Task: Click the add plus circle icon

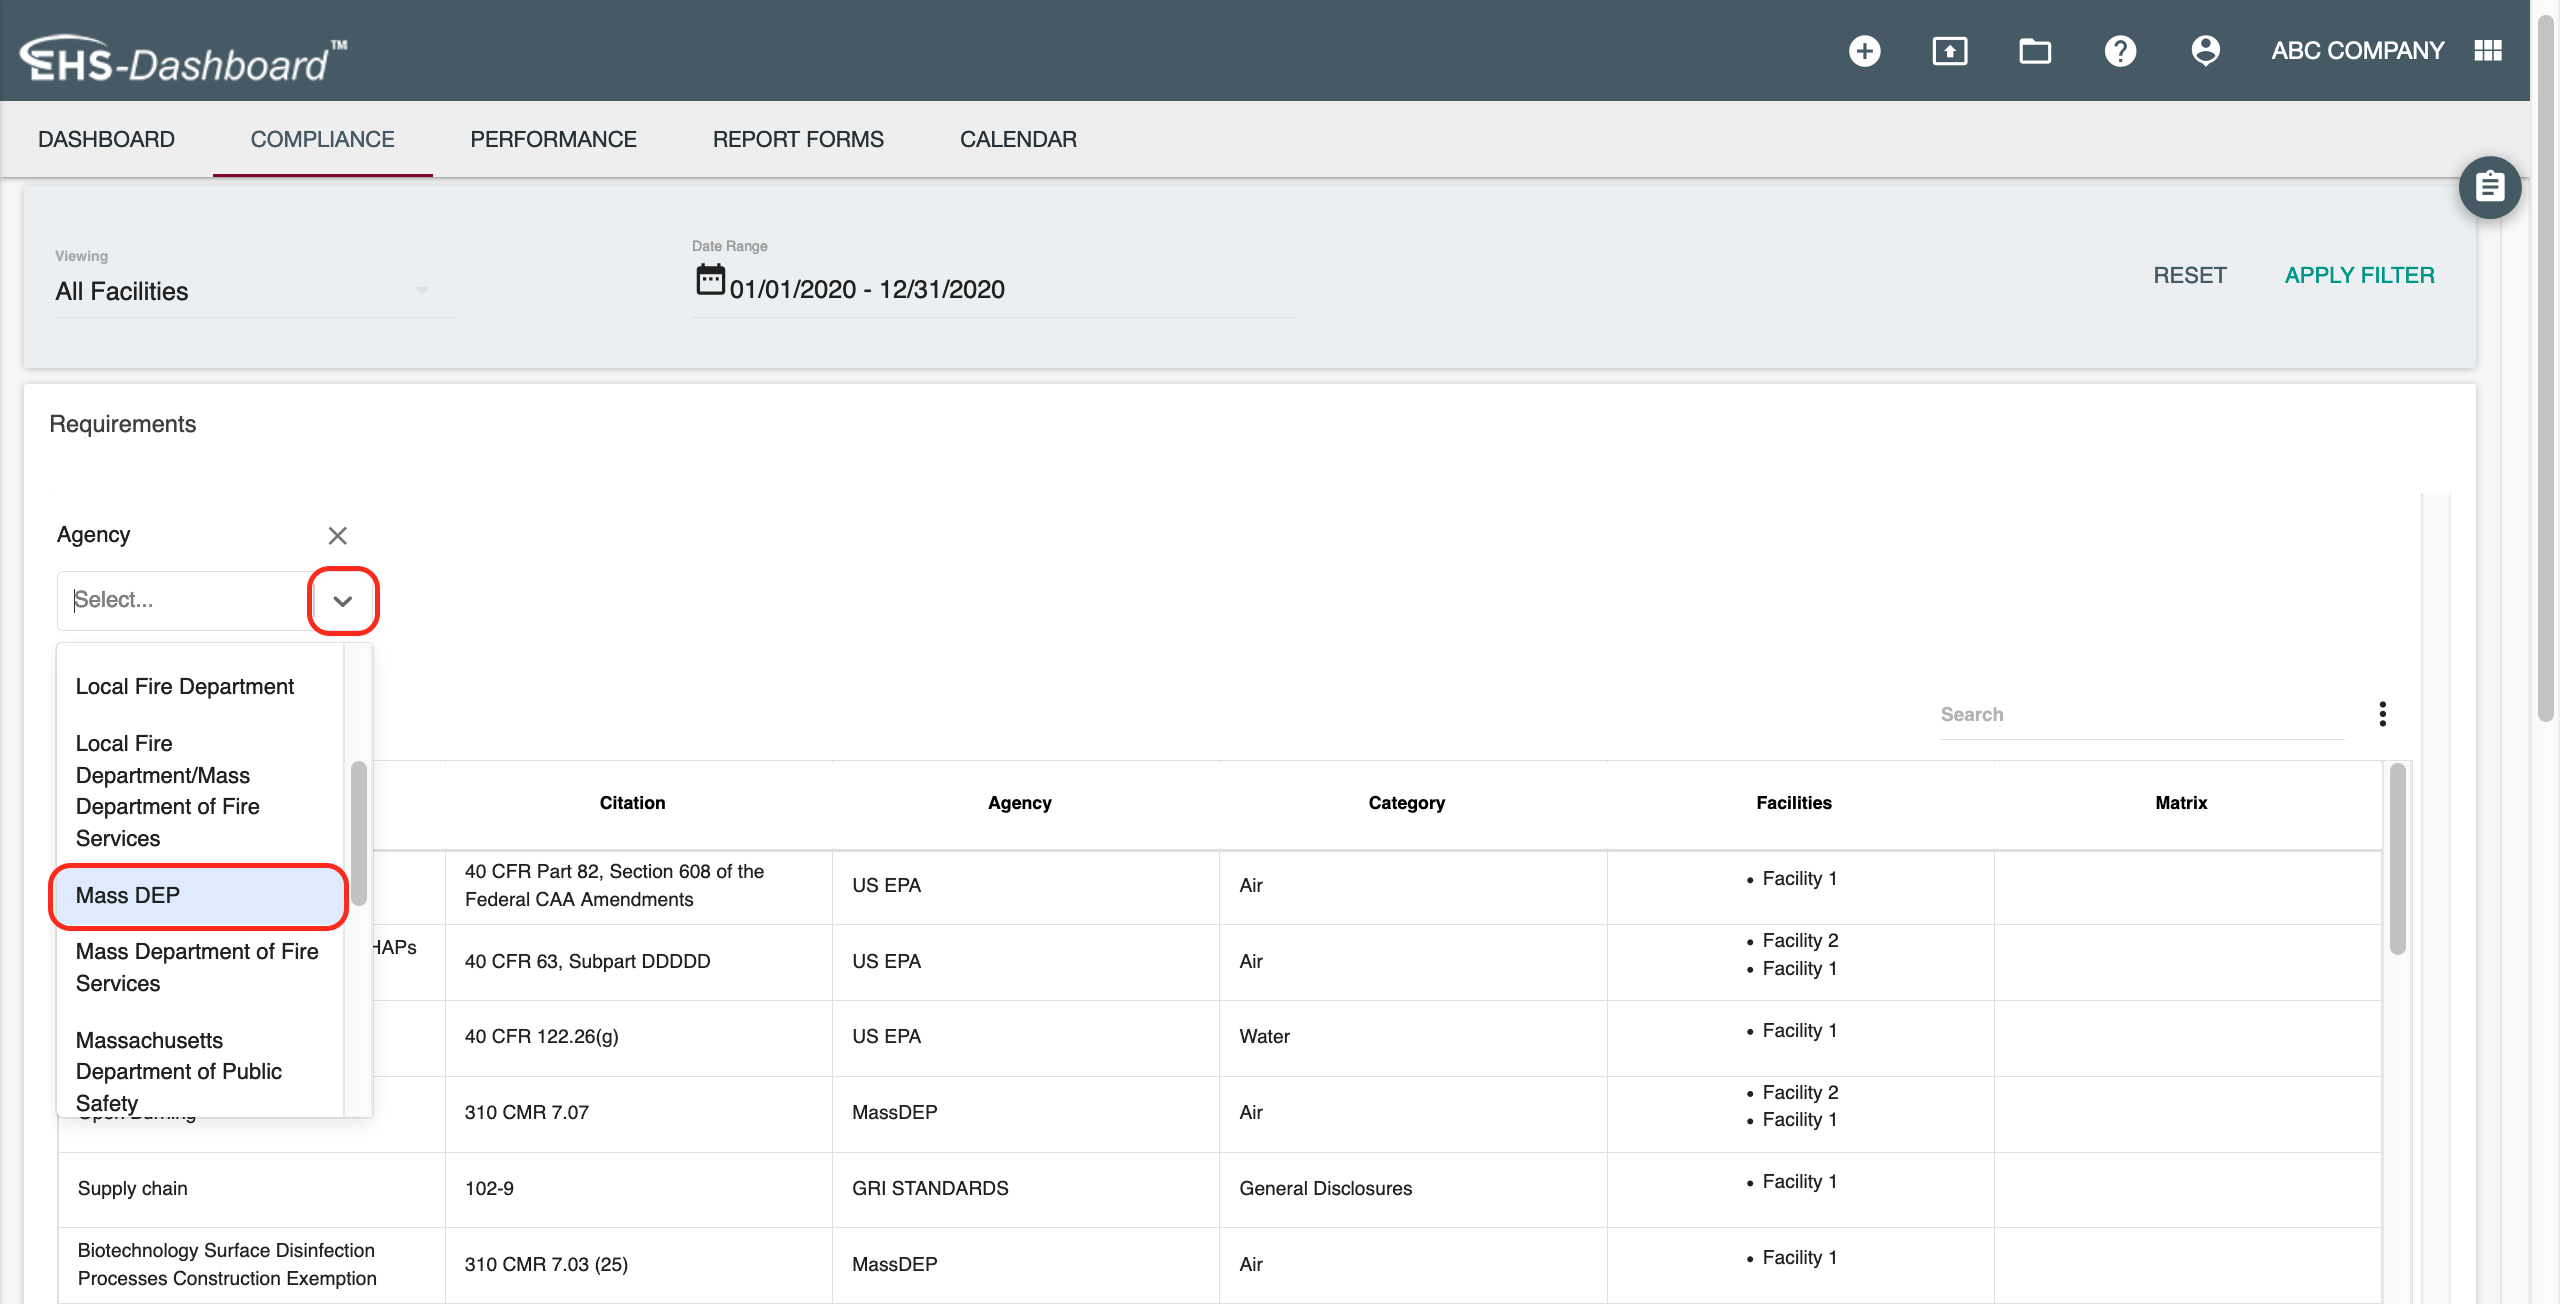Action: point(1864,51)
